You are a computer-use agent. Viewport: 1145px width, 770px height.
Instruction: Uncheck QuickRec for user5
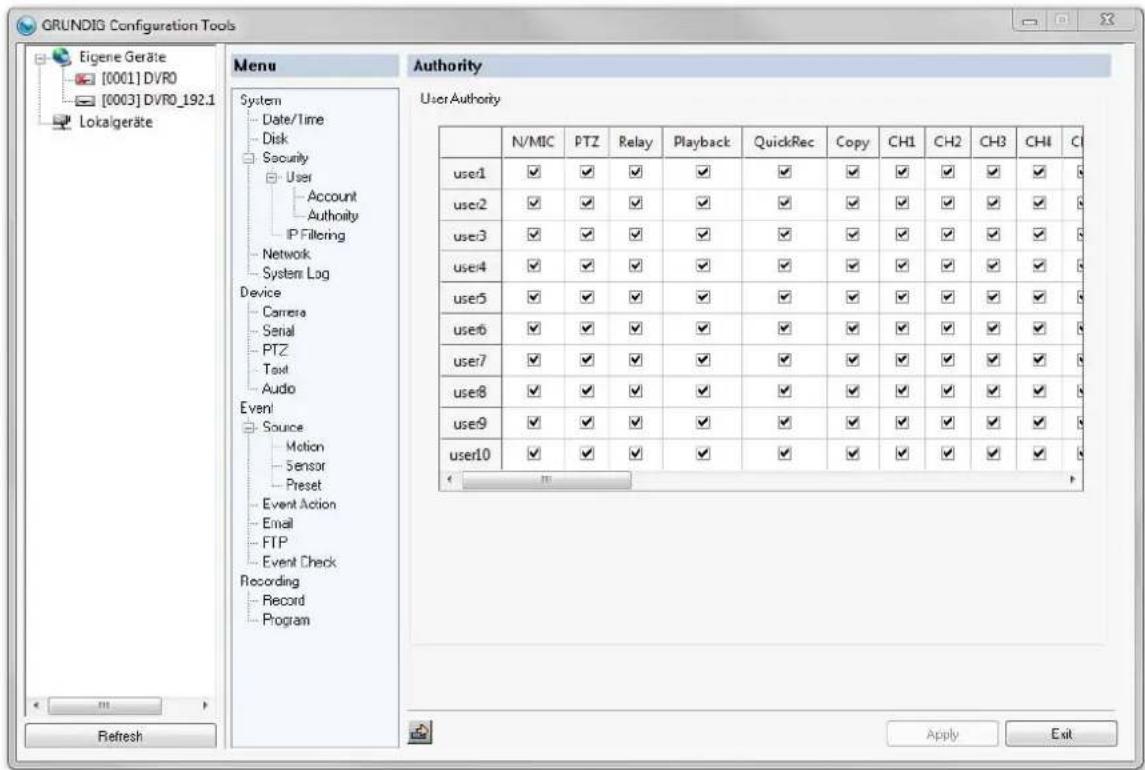click(x=784, y=297)
